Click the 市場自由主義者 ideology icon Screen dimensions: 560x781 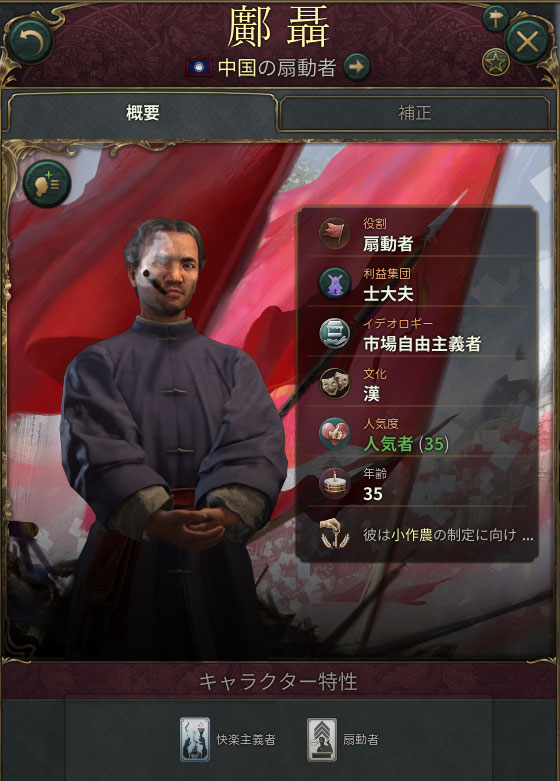[335, 333]
